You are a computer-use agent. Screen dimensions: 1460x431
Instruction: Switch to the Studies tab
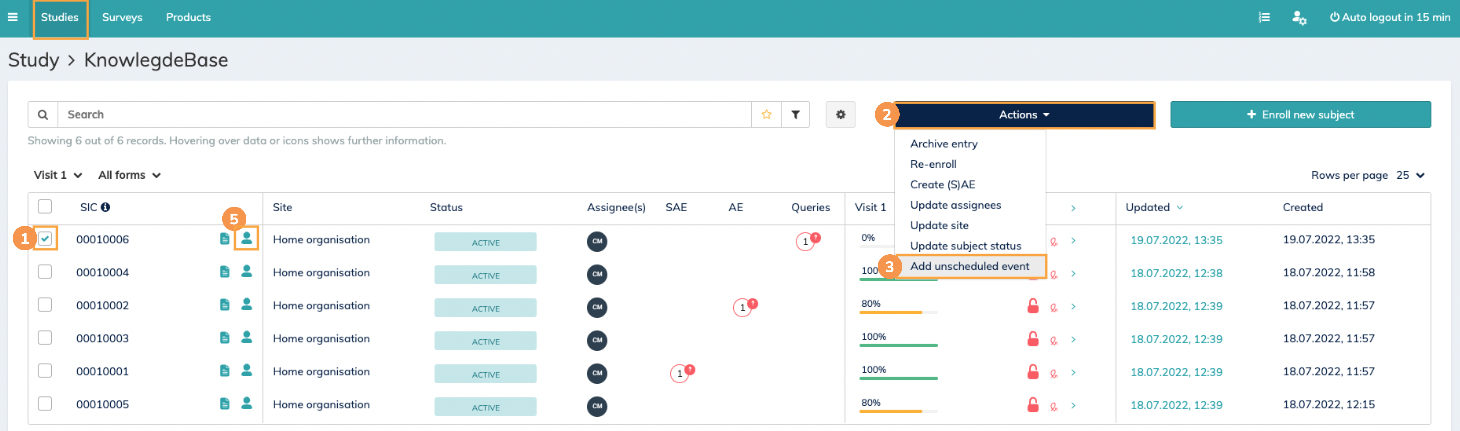coord(60,18)
